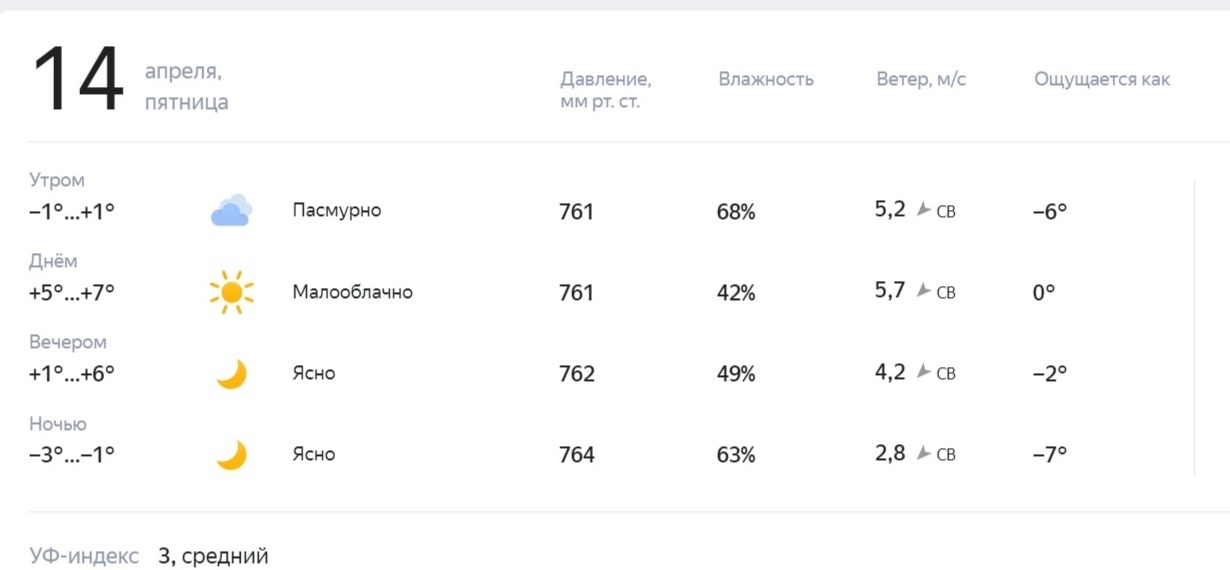Viewport: 1230px width, 570px height.
Task: Click the sun icon for daytime
Action: (x=232, y=292)
